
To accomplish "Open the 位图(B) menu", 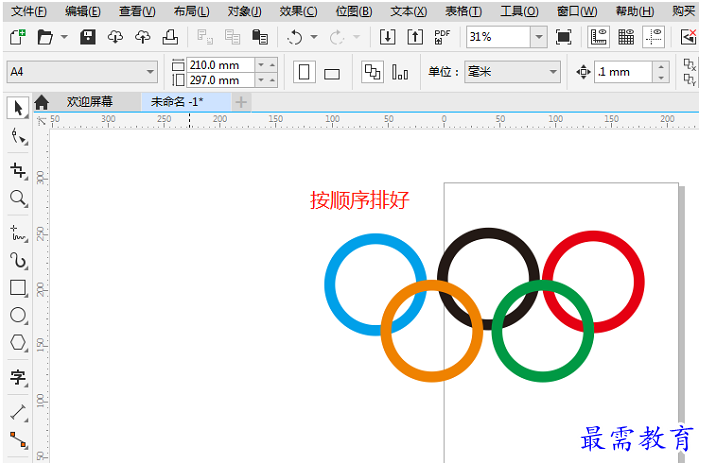I will [354, 11].
